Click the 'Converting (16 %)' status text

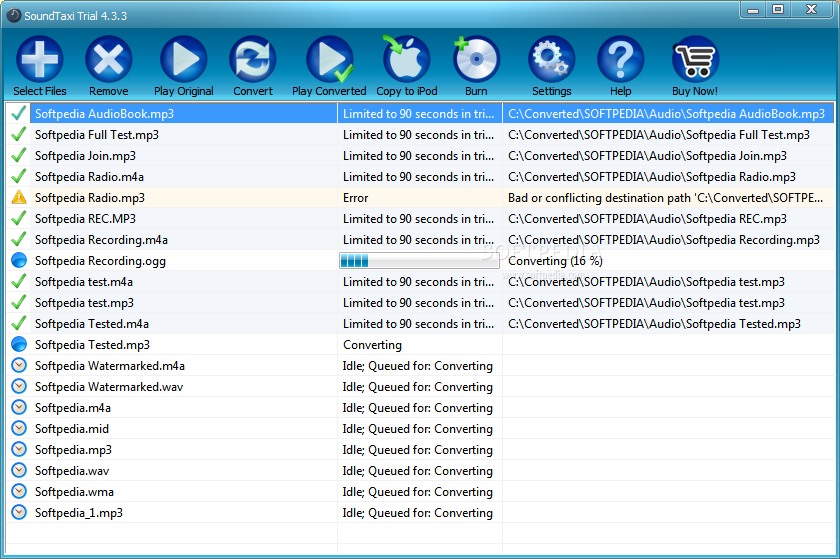[x=555, y=261]
